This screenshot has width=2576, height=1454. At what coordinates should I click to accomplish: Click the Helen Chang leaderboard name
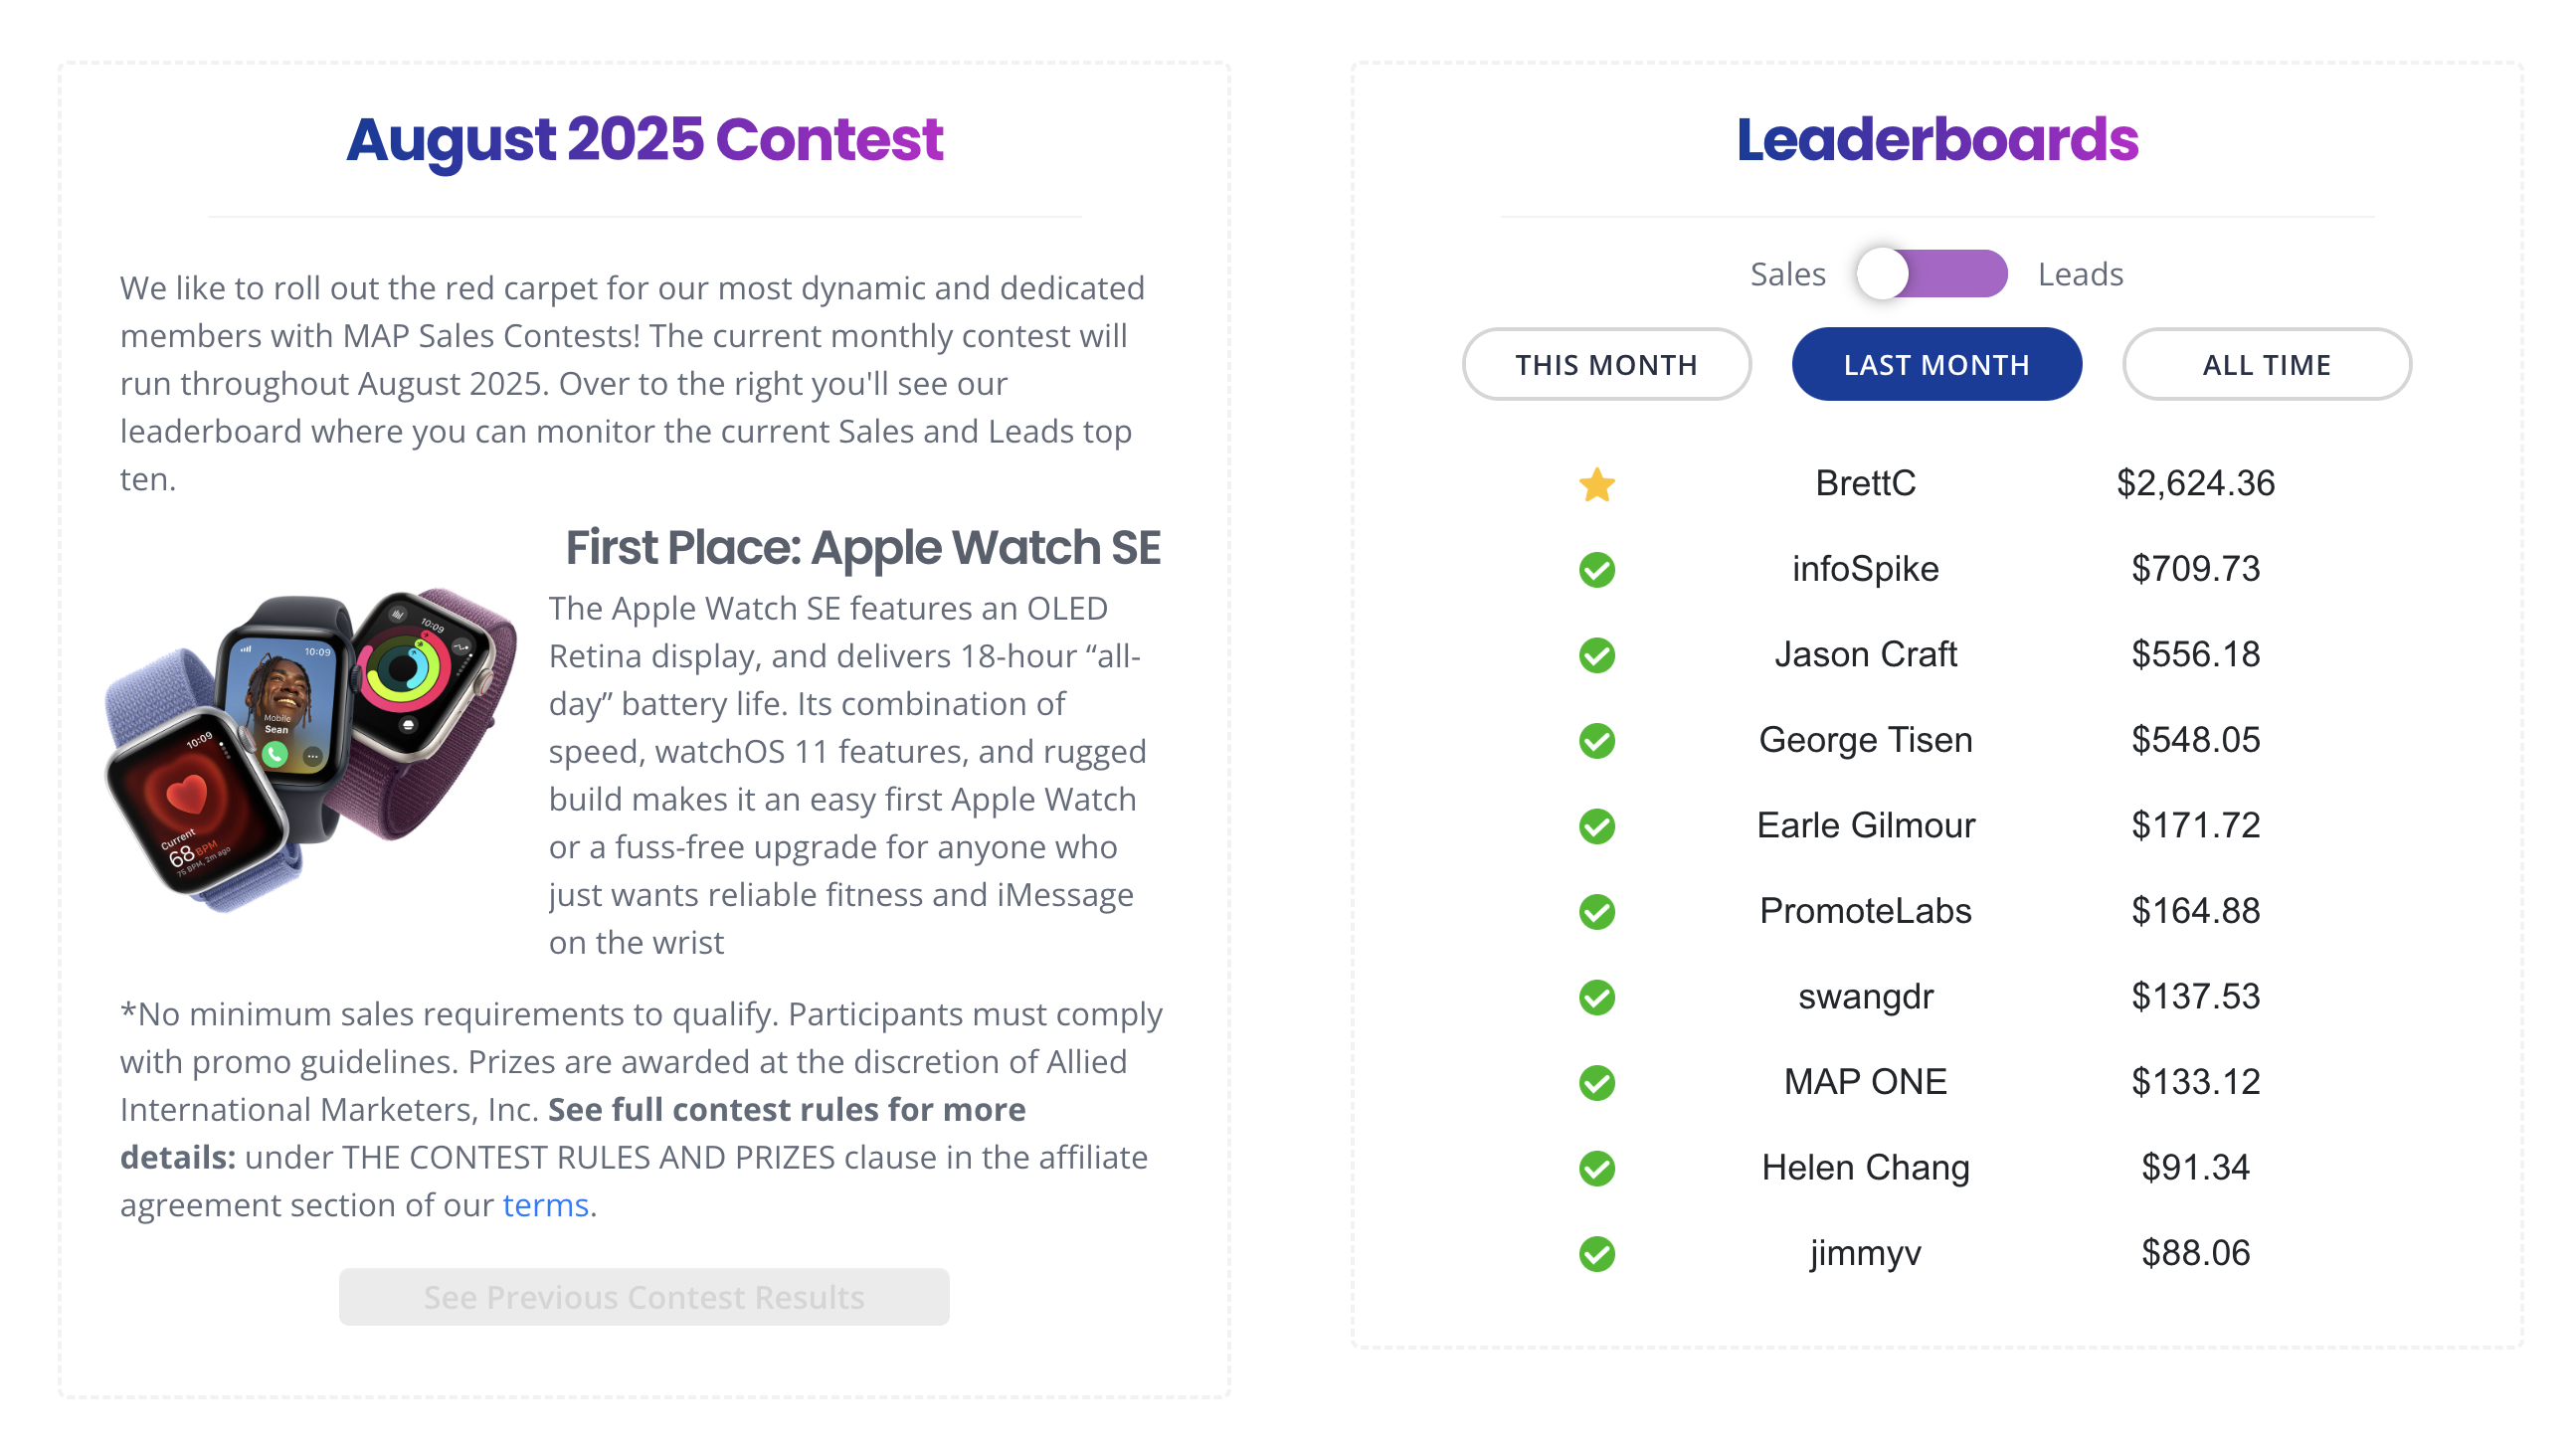tap(1865, 1167)
